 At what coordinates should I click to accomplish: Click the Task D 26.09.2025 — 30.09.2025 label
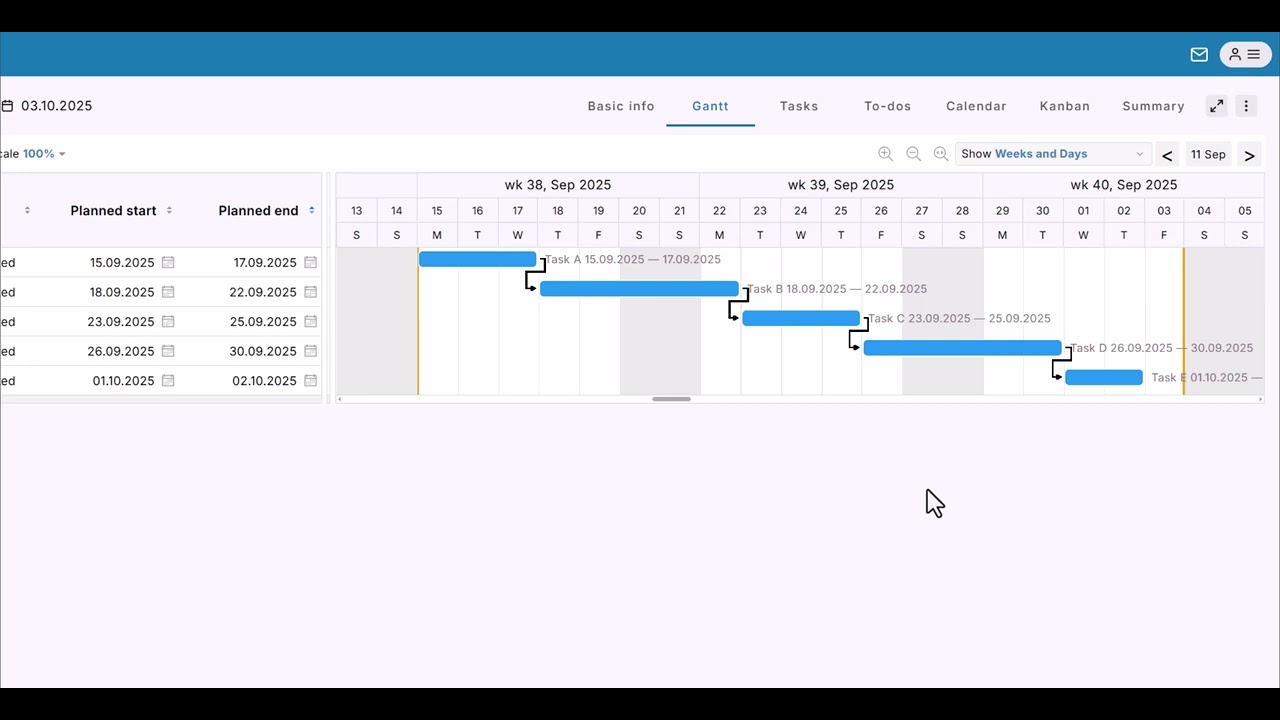pyautogui.click(x=1161, y=348)
